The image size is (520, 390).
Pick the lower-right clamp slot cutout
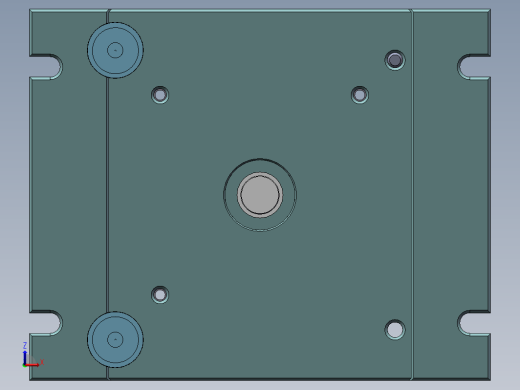tap(475, 323)
